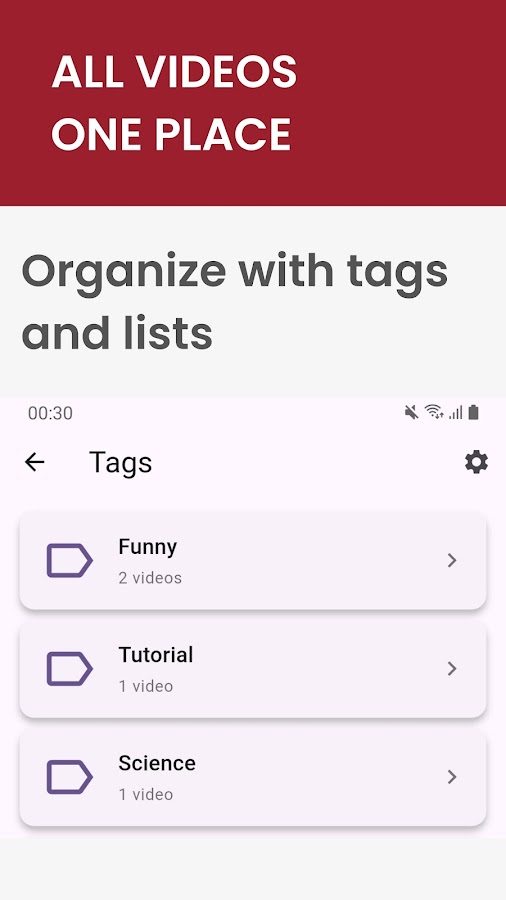Tap the back arrow beside Tags
Viewport: 506px width, 900px height.
coord(34,462)
